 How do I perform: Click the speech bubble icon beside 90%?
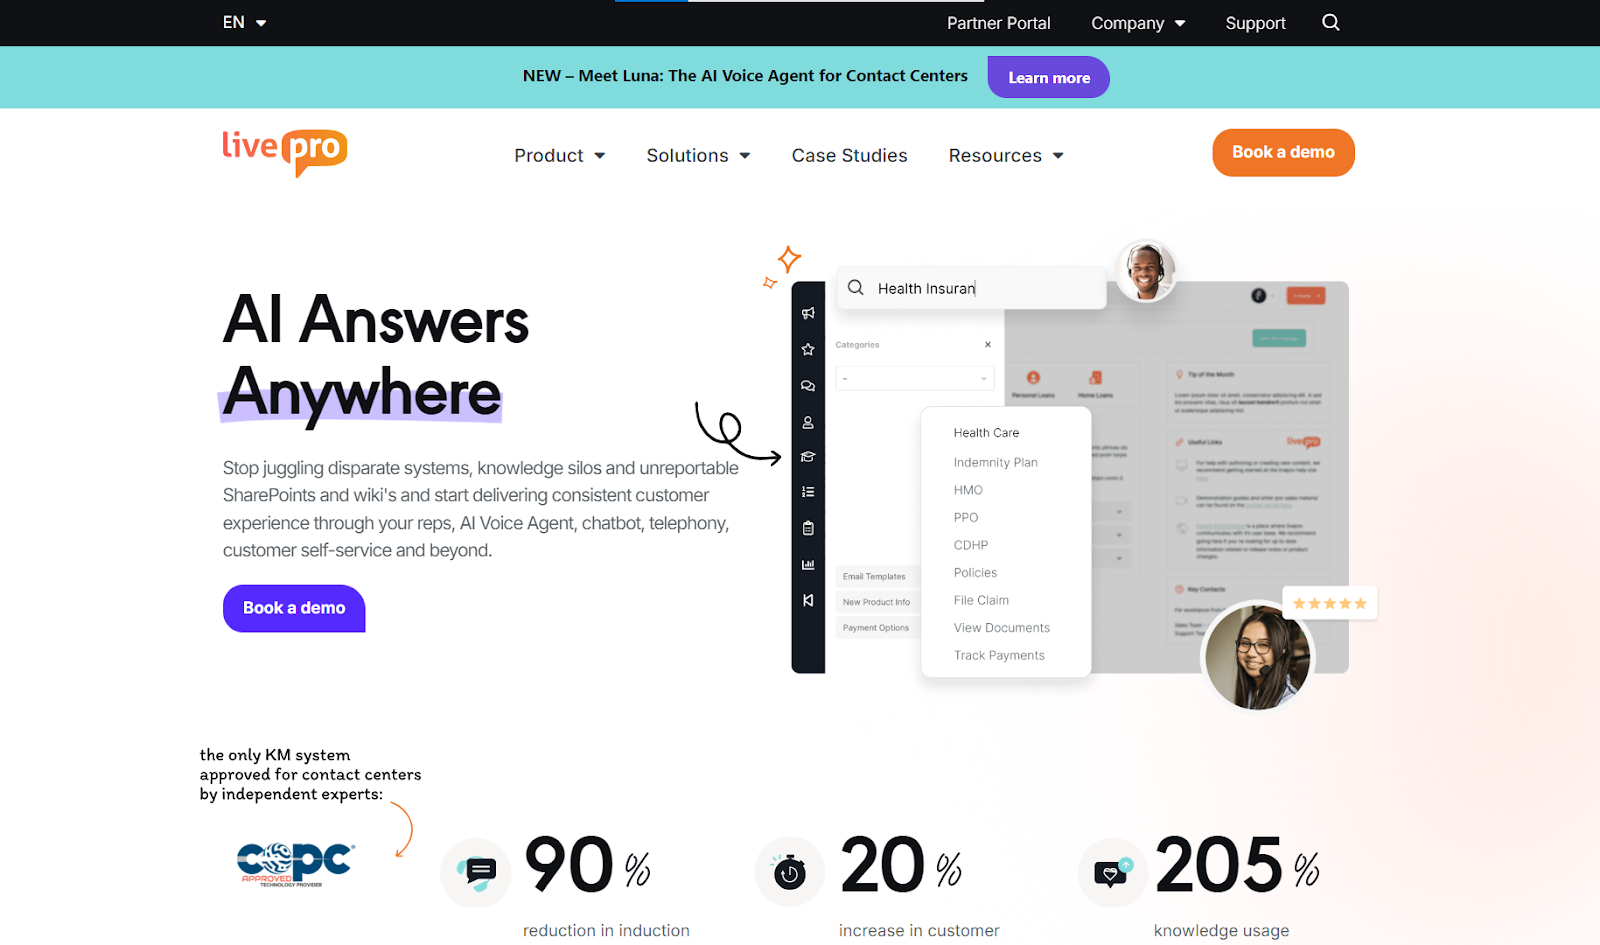coord(476,873)
